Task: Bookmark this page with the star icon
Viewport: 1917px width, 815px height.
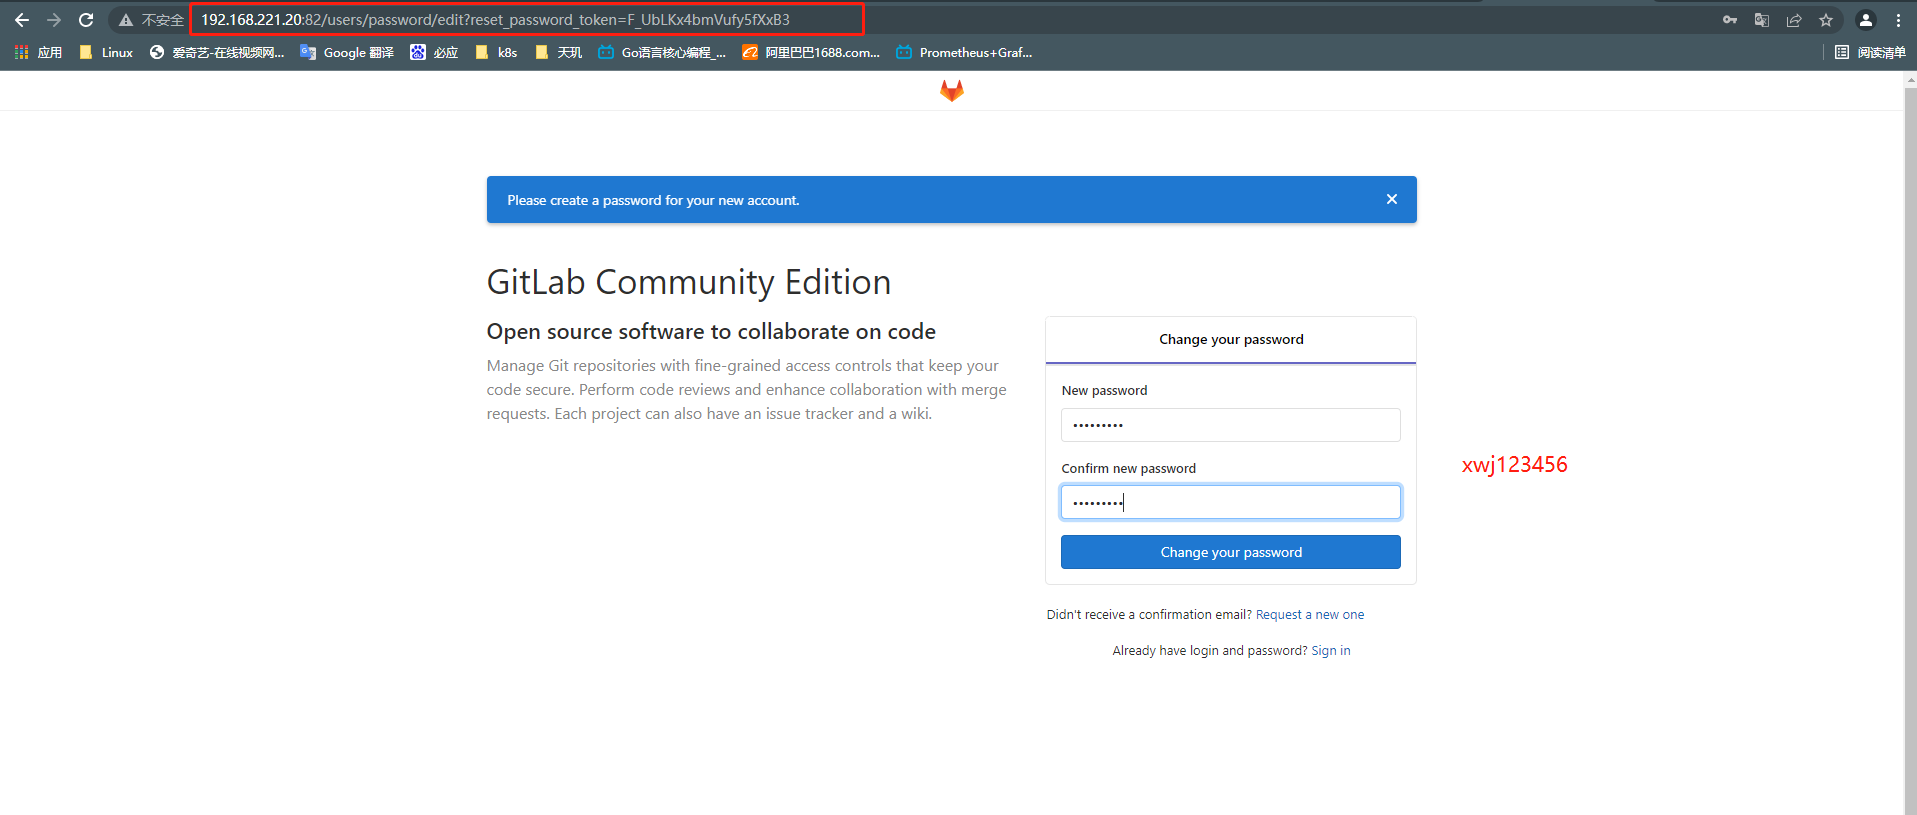Action: point(1826,20)
